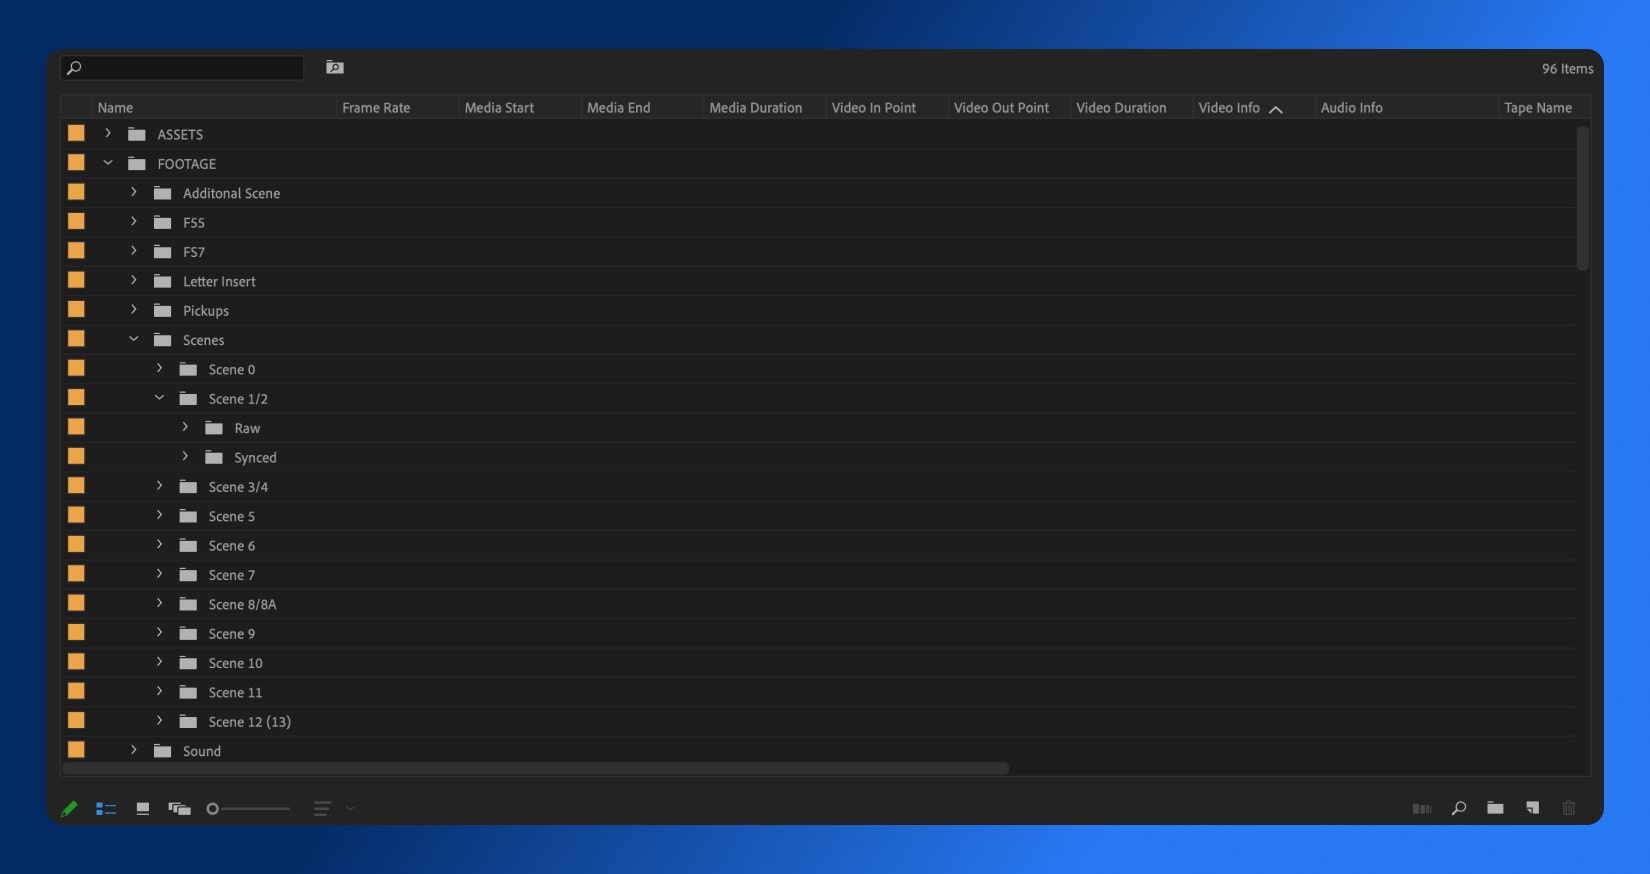Sort by Media Duration column
This screenshot has width=1650, height=874.
[x=755, y=108]
